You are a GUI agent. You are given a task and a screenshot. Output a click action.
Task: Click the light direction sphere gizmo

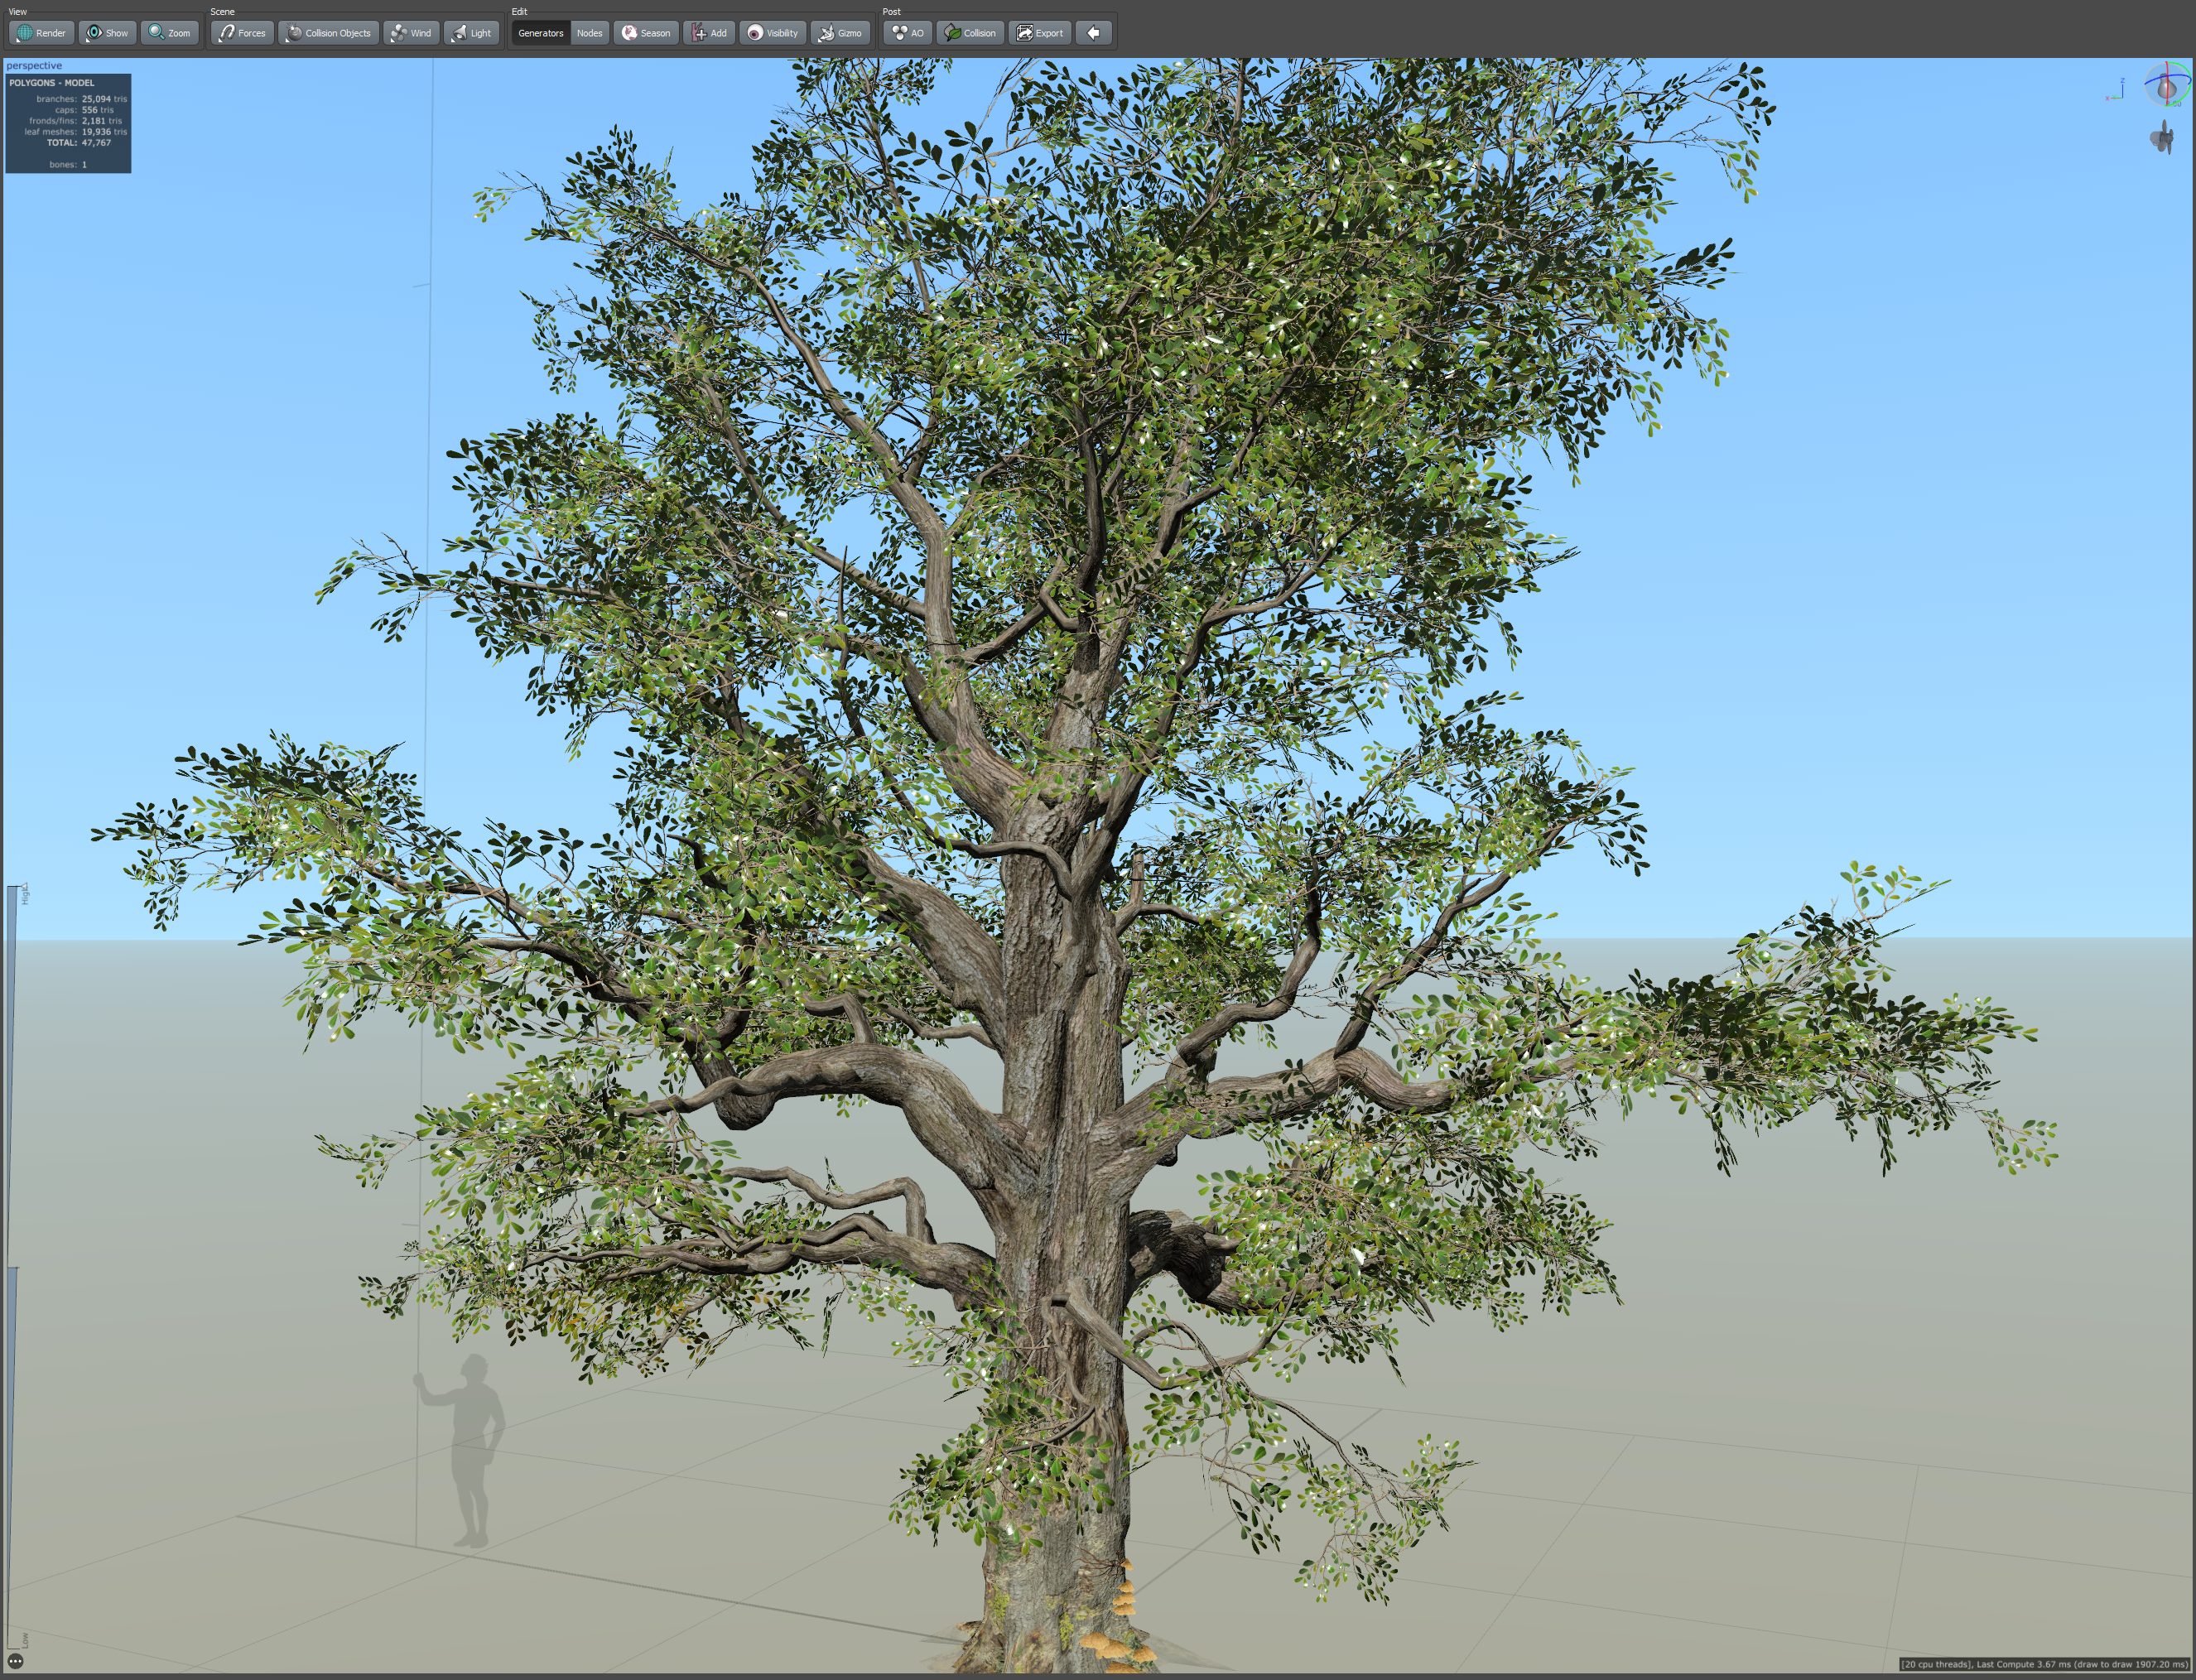pos(2166,86)
